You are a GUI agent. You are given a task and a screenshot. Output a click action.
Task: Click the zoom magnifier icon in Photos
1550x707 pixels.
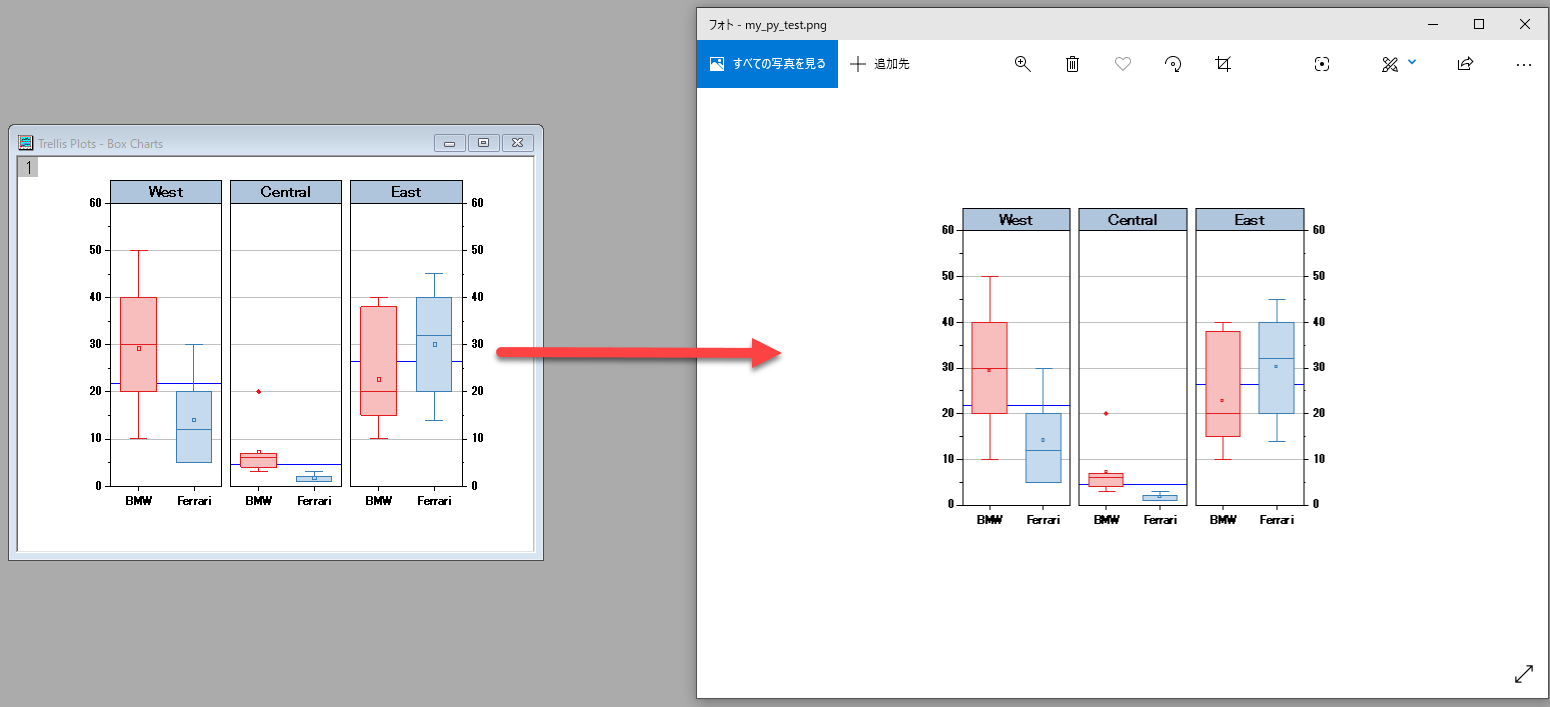(x=1022, y=64)
